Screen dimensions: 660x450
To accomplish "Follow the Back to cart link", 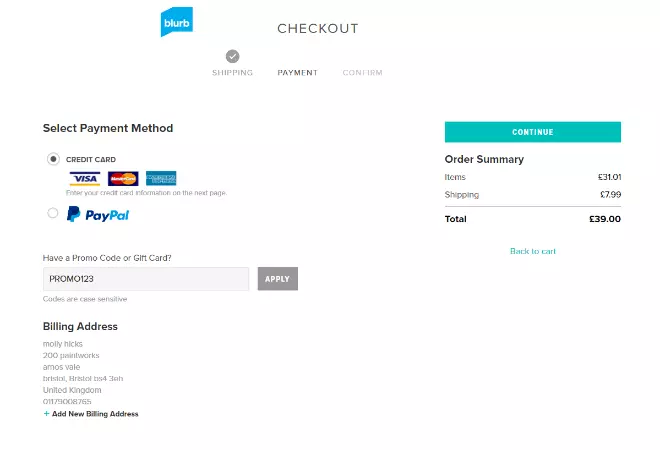I will tap(532, 251).
